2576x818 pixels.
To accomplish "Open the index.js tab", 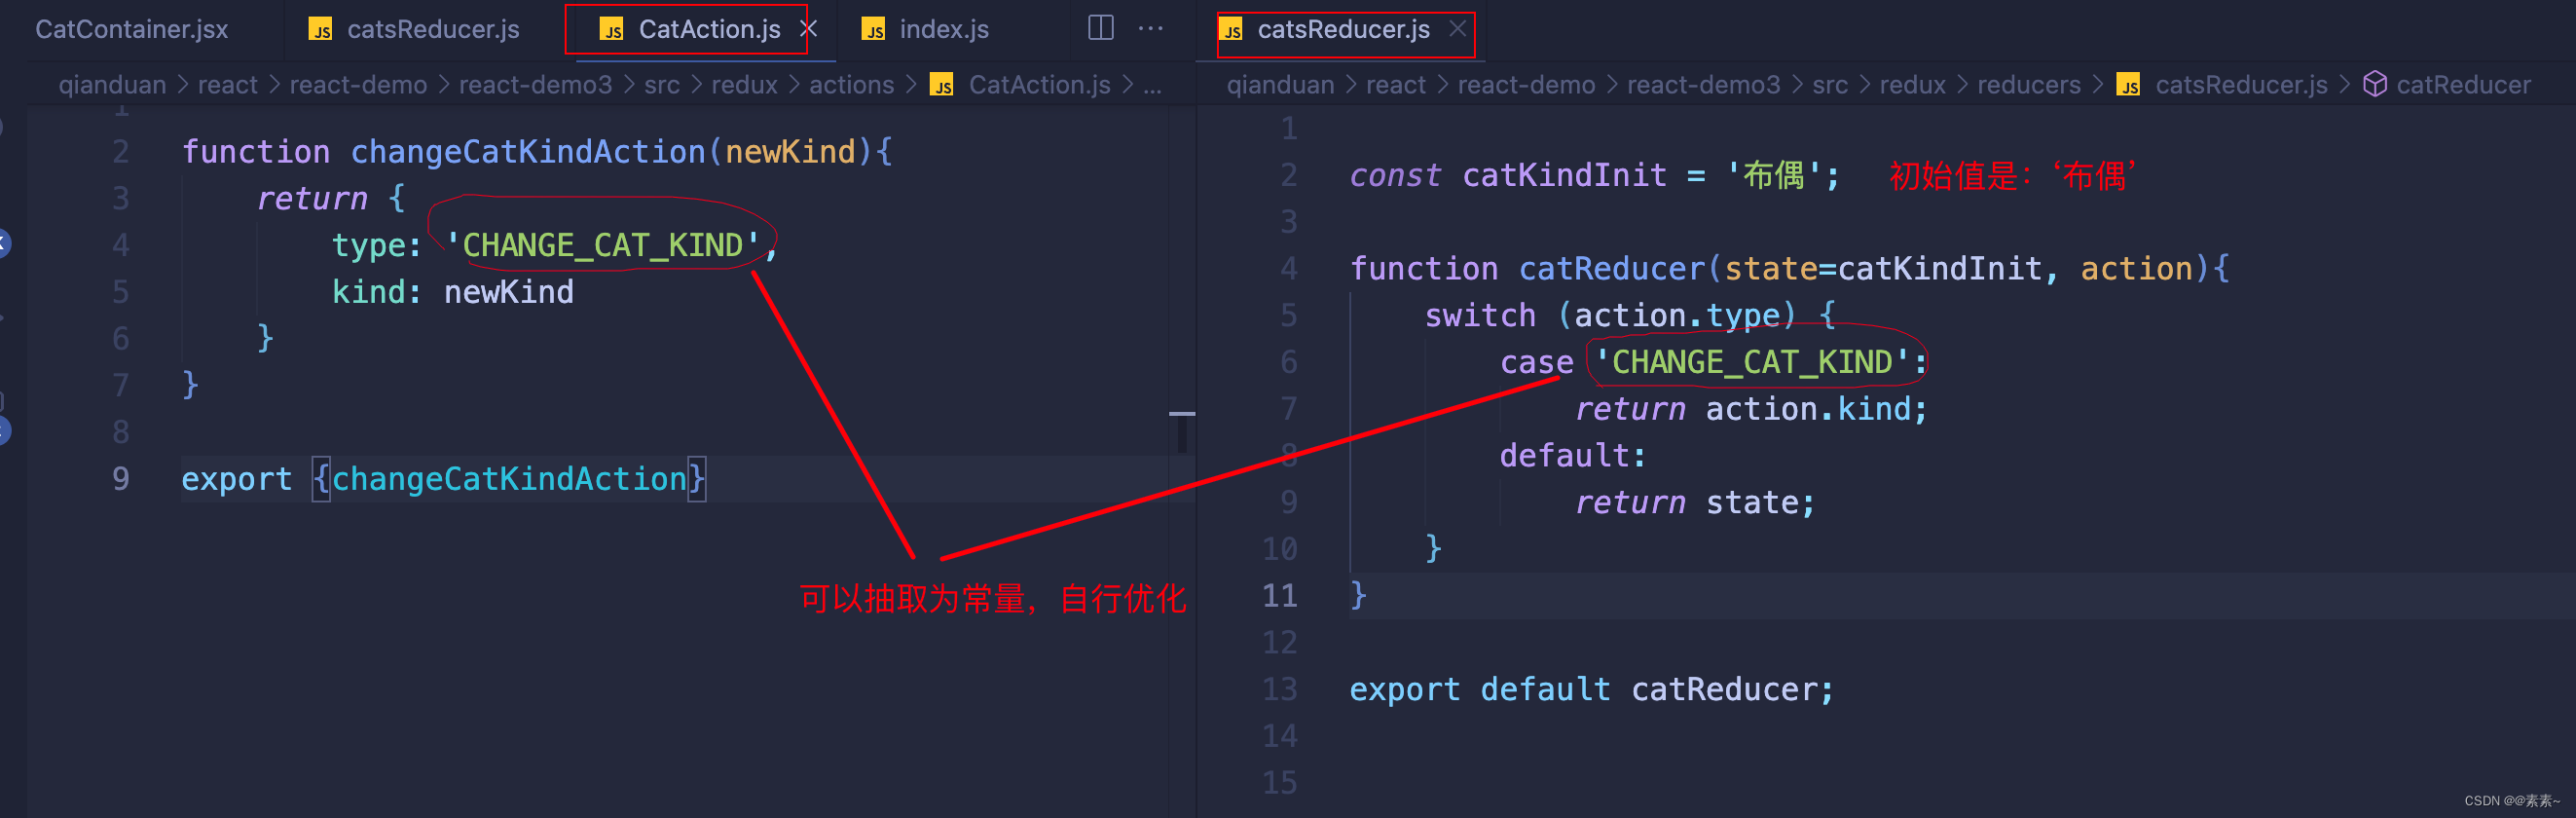I will pos(944,29).
